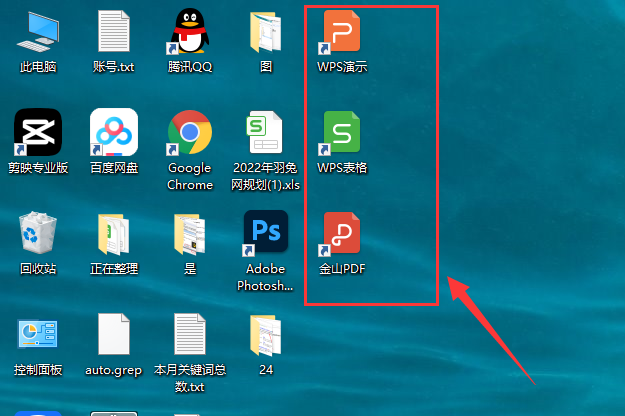Select the Adobe Photoshop shortcut icon
Viewport: 625px width, 416px height.
click(265, 233)
